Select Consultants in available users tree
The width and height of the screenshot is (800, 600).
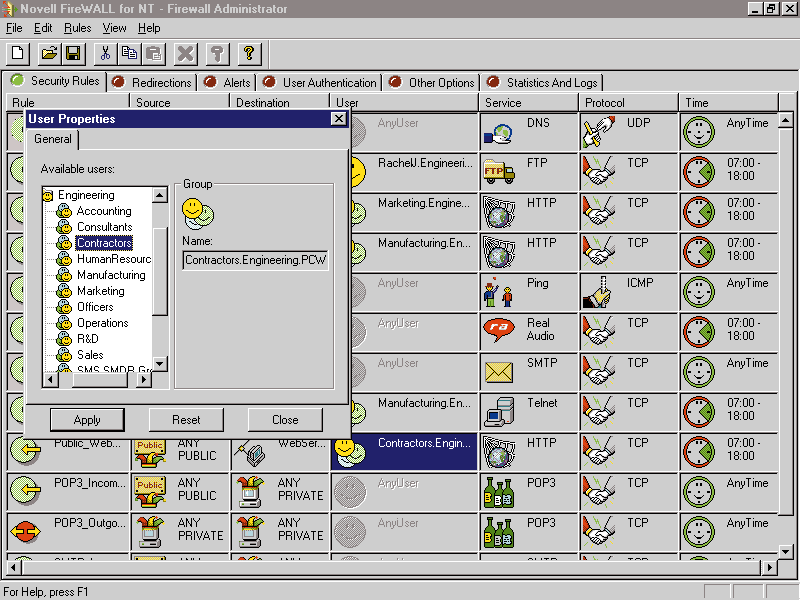coord(105,227)
